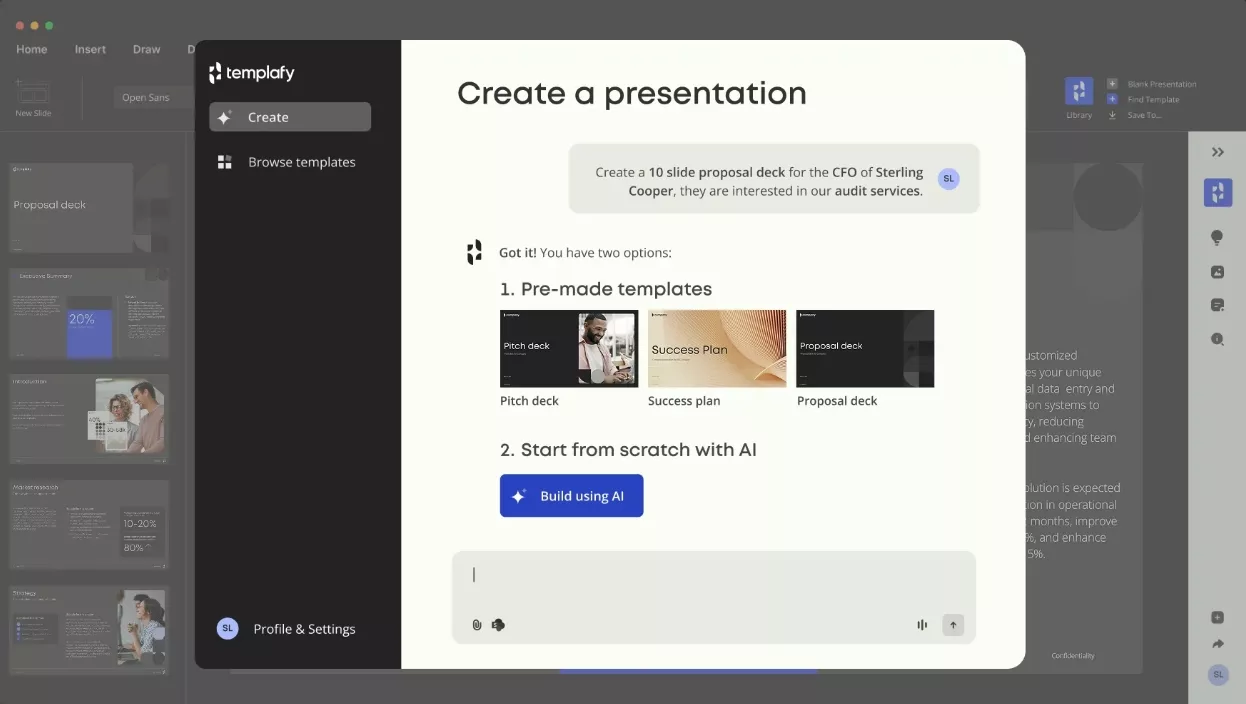Open the image assets icon in right sidebar
The height and width of the screenshot is (704, 1246).
[x=1217, y=271]
